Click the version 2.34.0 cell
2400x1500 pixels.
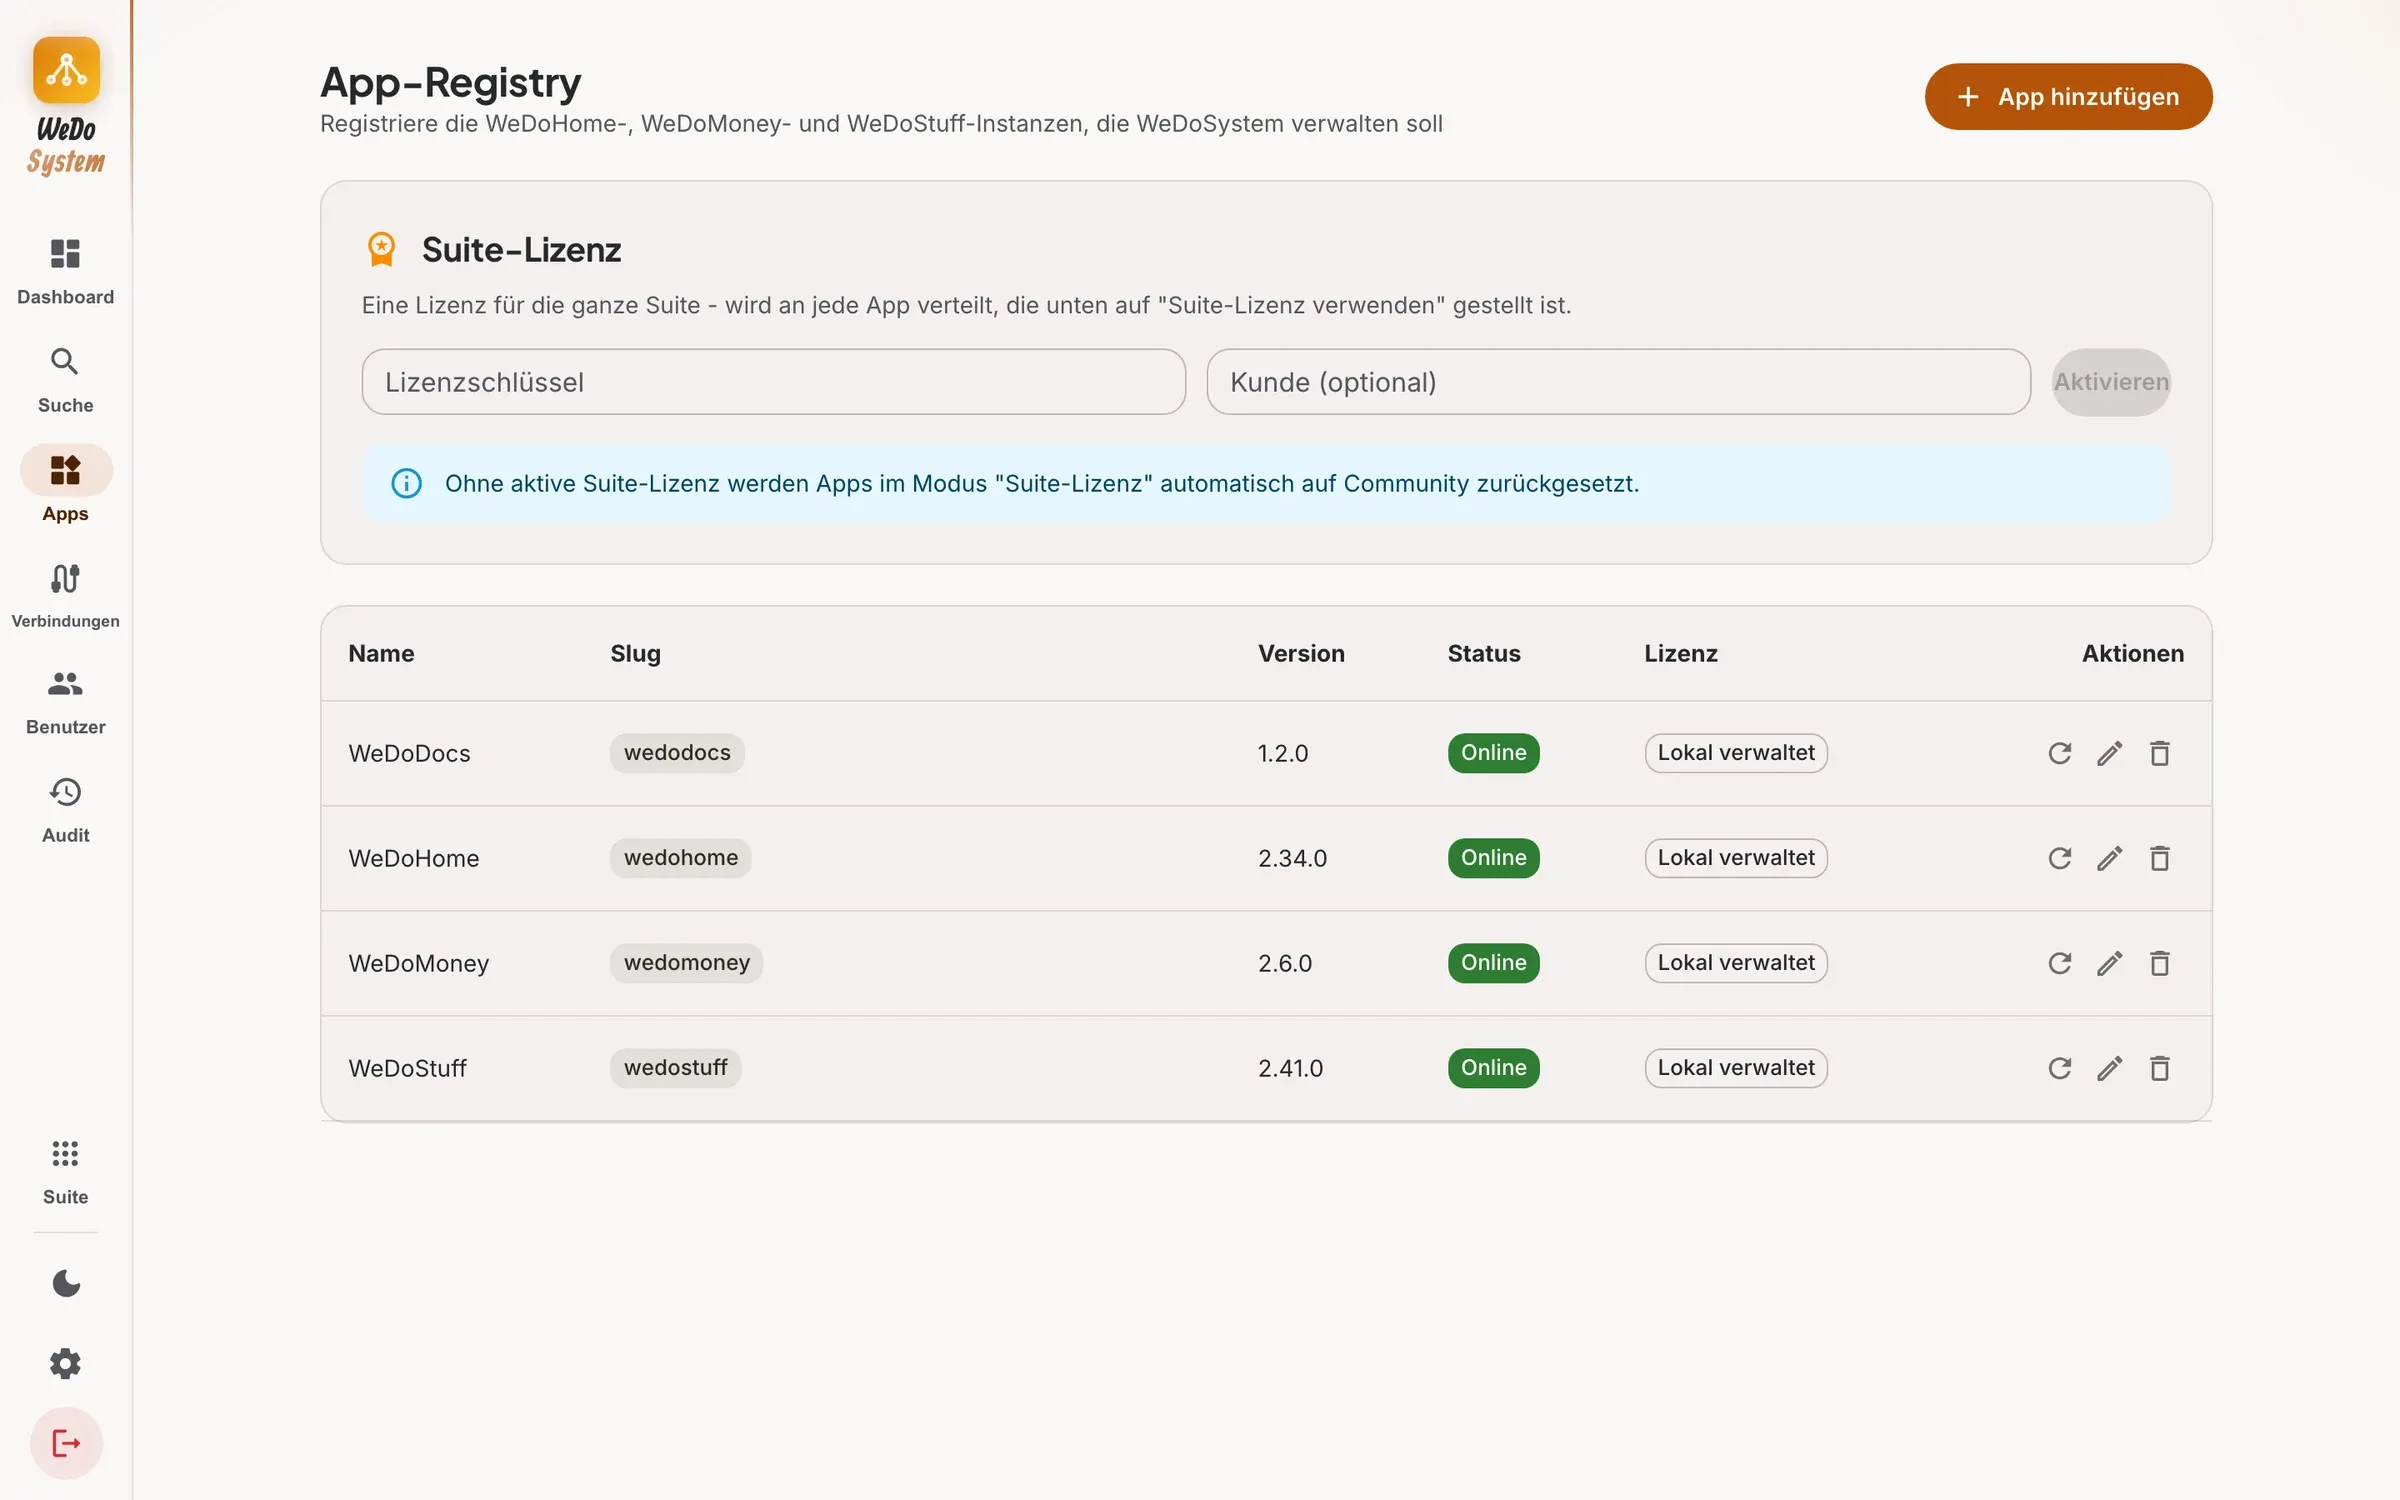[x=1292, y=859]
